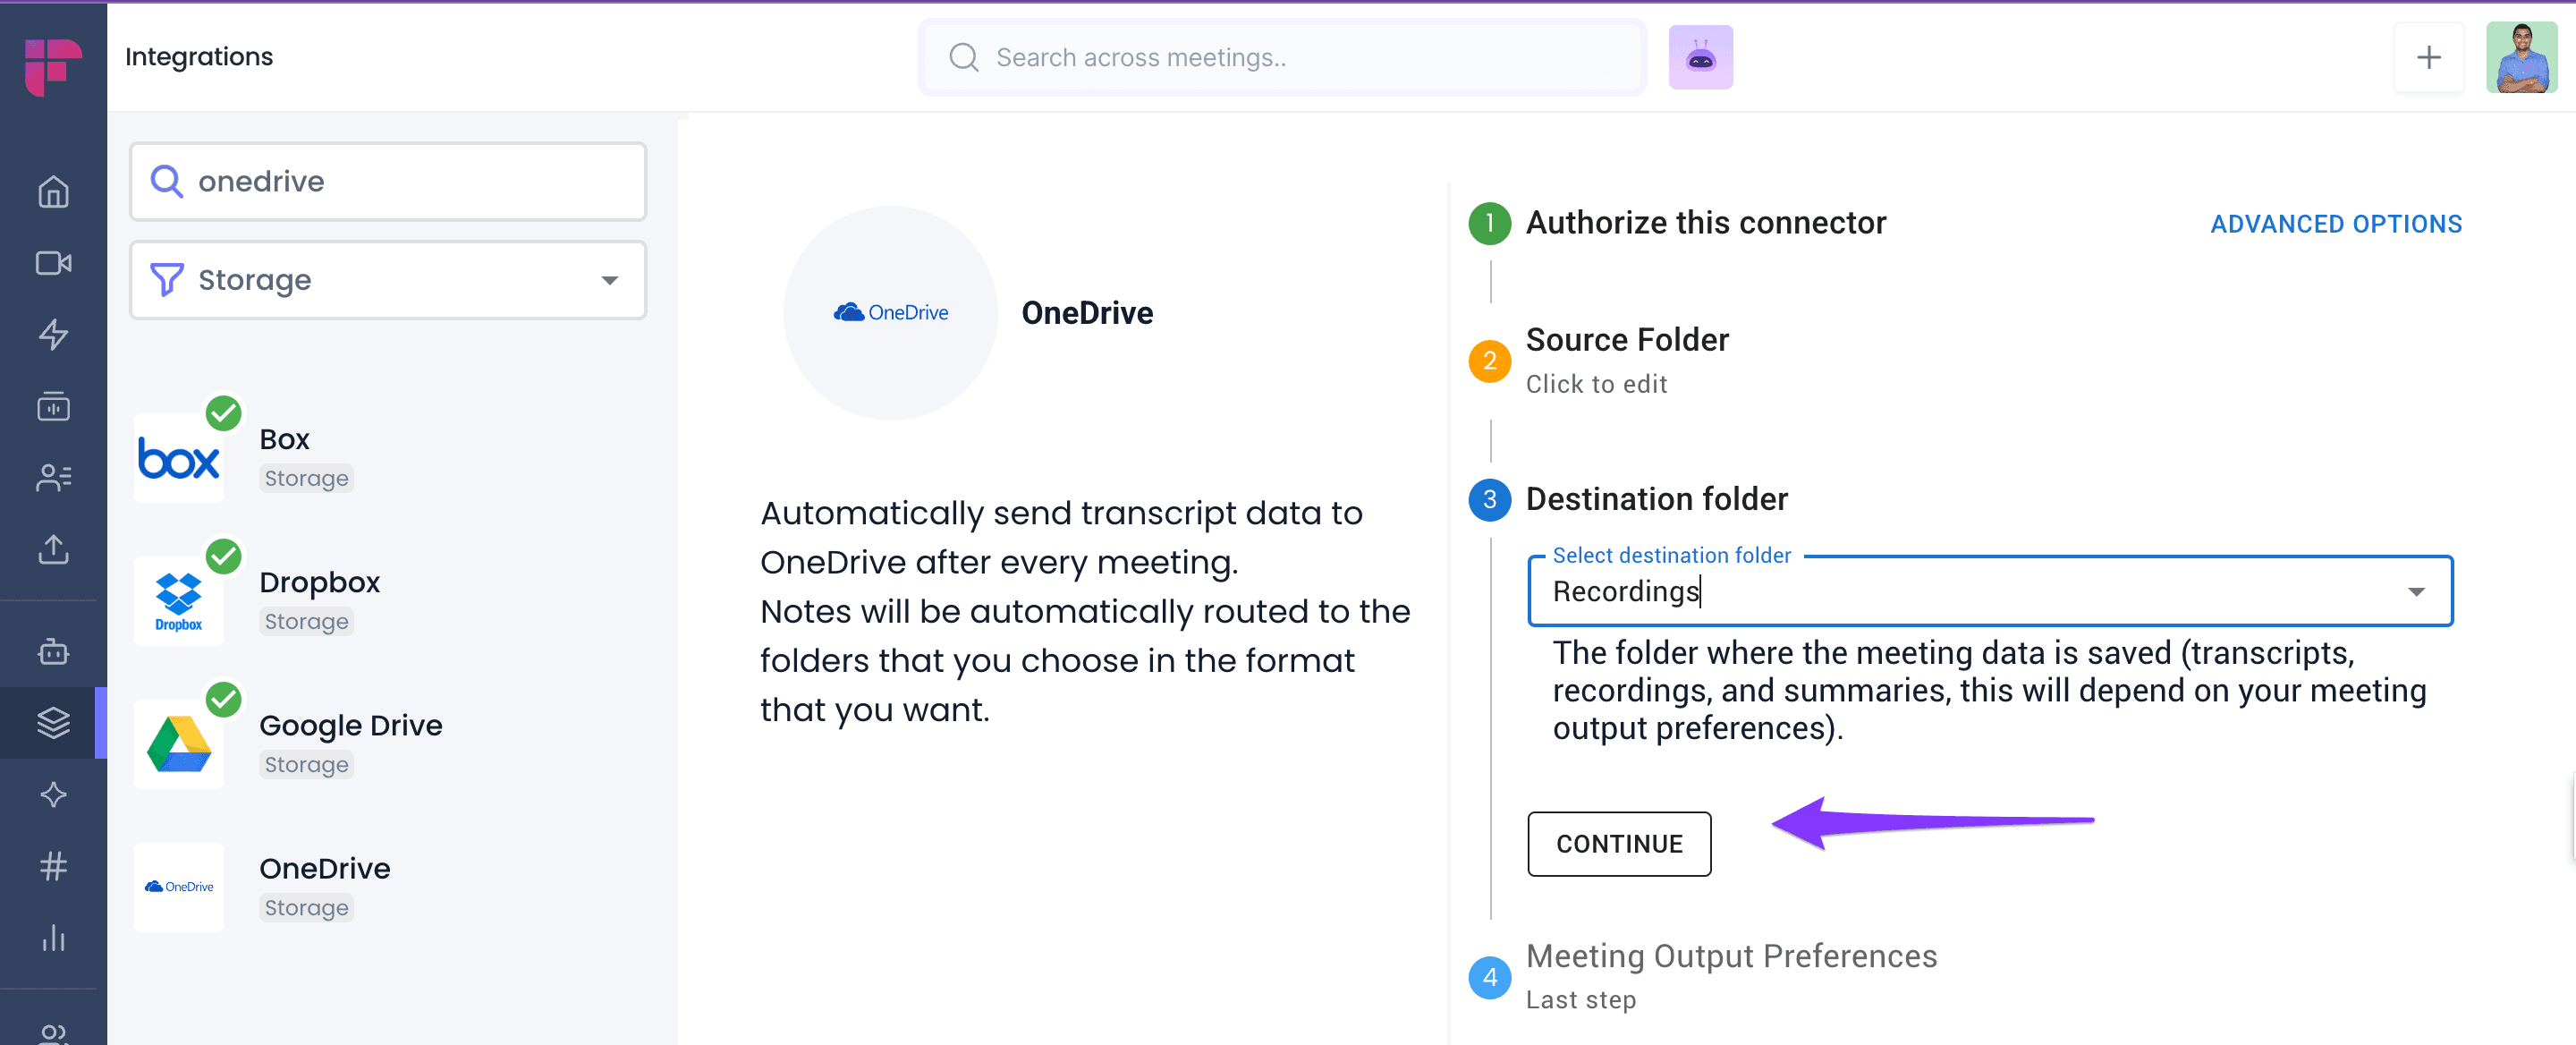Click the green connected checkmark on Box

coord(223,413)
